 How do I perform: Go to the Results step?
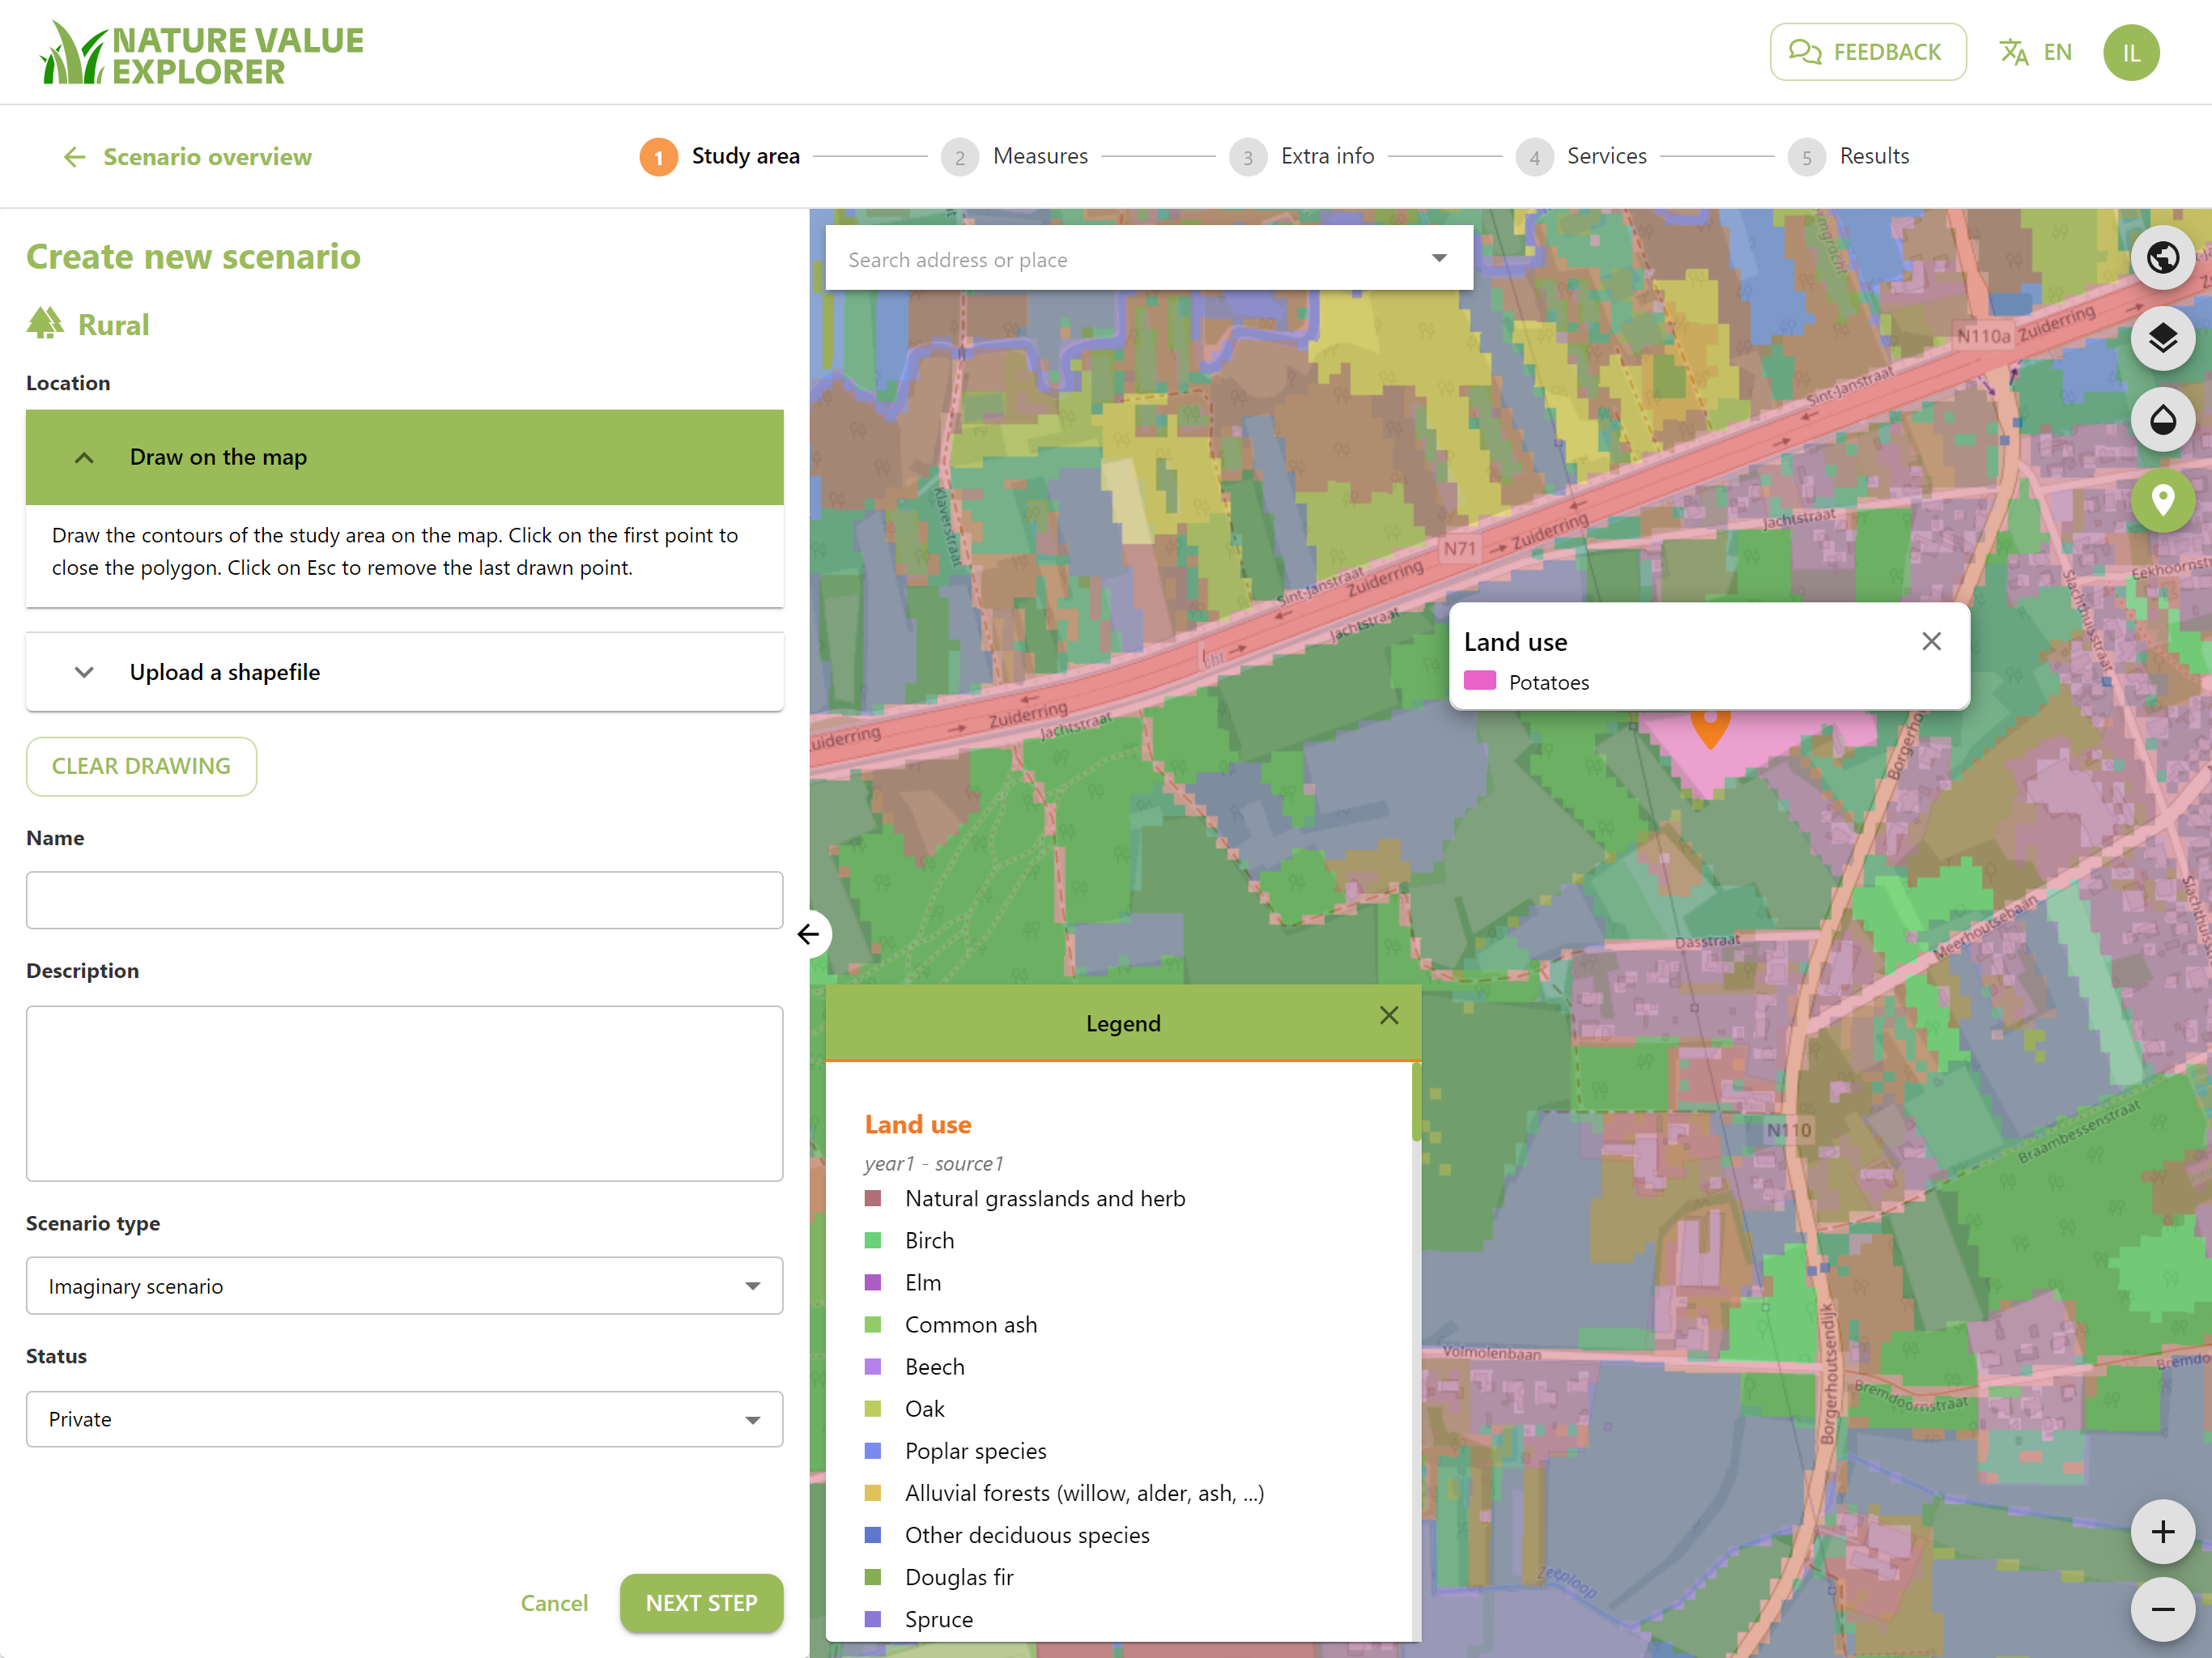1849,157
